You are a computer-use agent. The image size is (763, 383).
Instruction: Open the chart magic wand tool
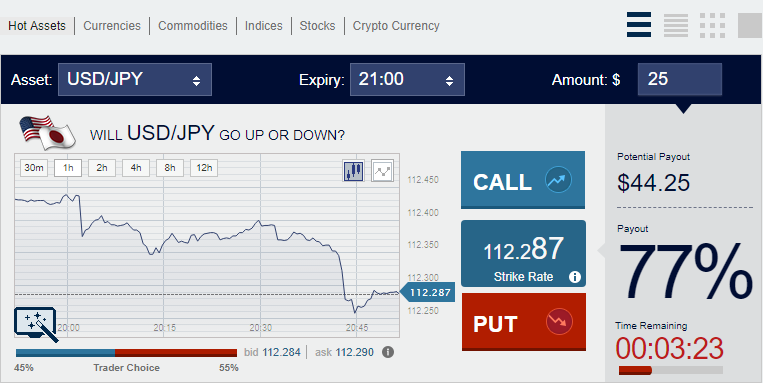click(36, 325)
